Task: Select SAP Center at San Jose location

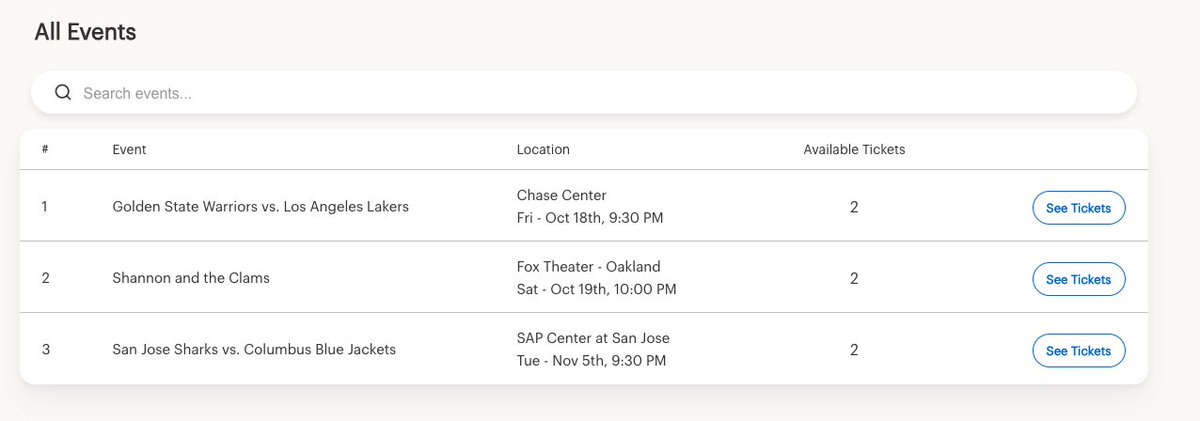Action: [593, 338]
